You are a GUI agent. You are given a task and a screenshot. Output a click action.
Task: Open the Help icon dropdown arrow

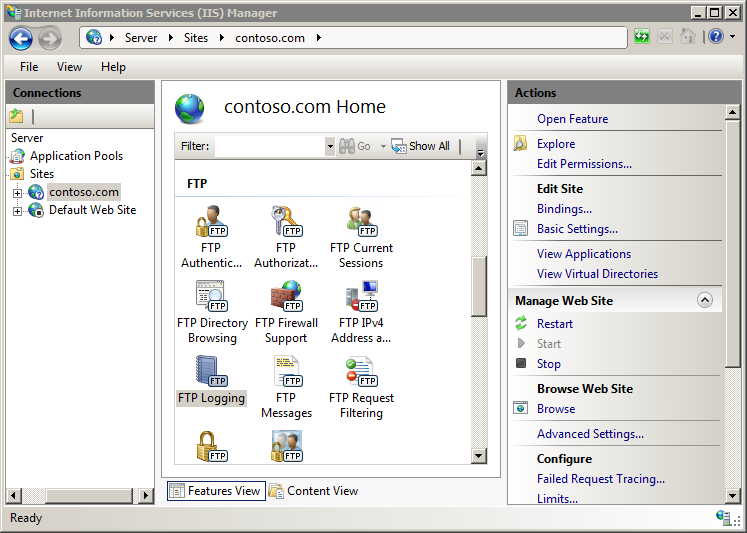pyautogui.click(x=732, y=36)
